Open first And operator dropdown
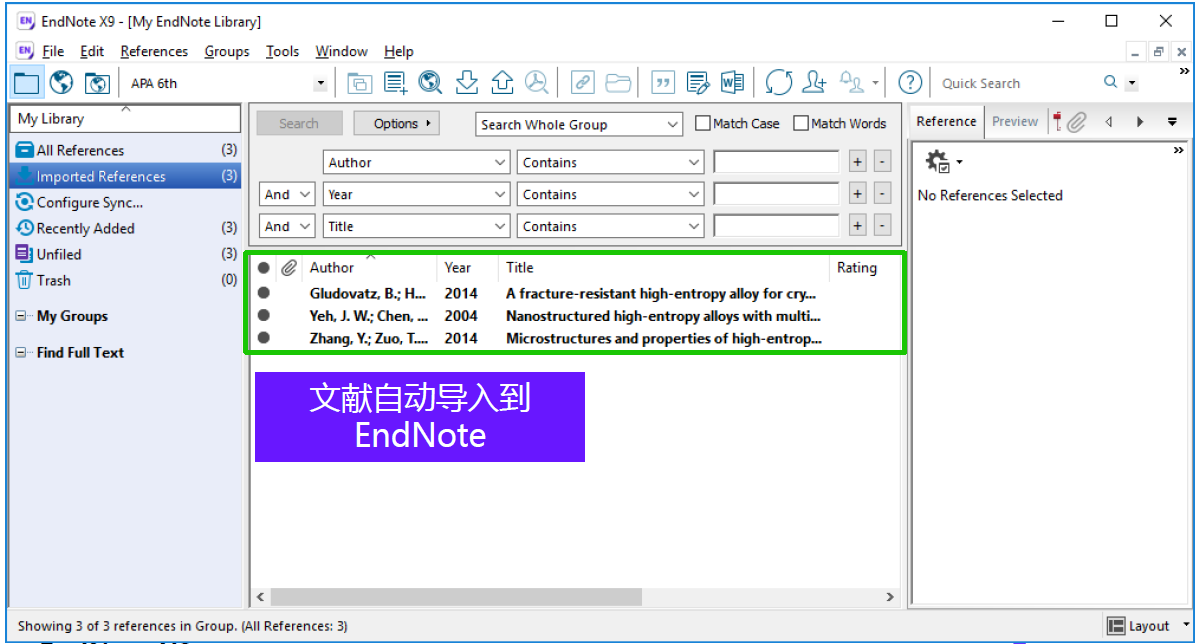The width and height of the screenshot is (1199, 644). (x=287, y=194)
